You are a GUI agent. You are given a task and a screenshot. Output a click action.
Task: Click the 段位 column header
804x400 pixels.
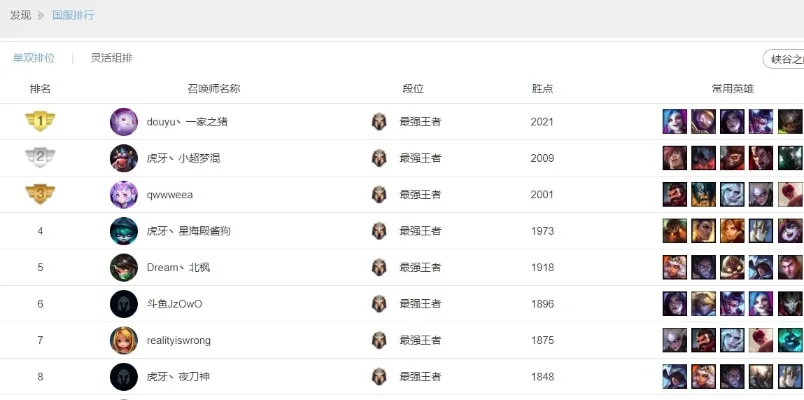[413, 89]
